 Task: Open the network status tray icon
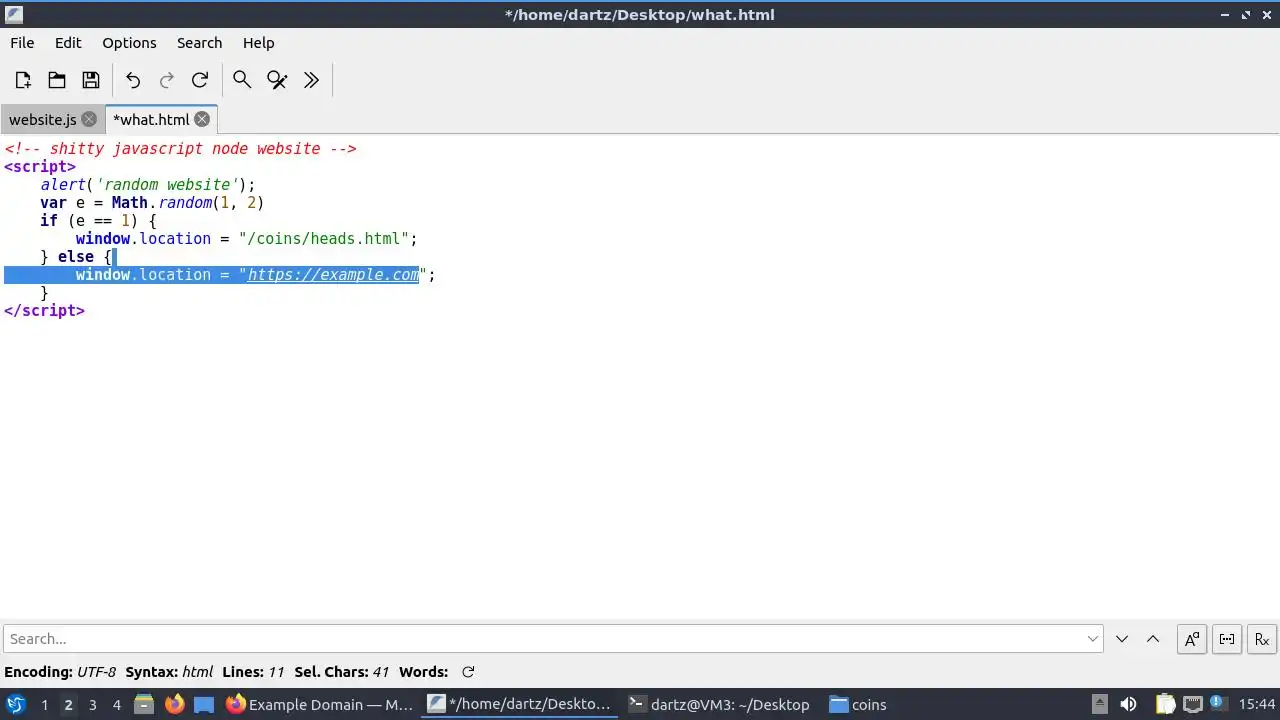1192,704
